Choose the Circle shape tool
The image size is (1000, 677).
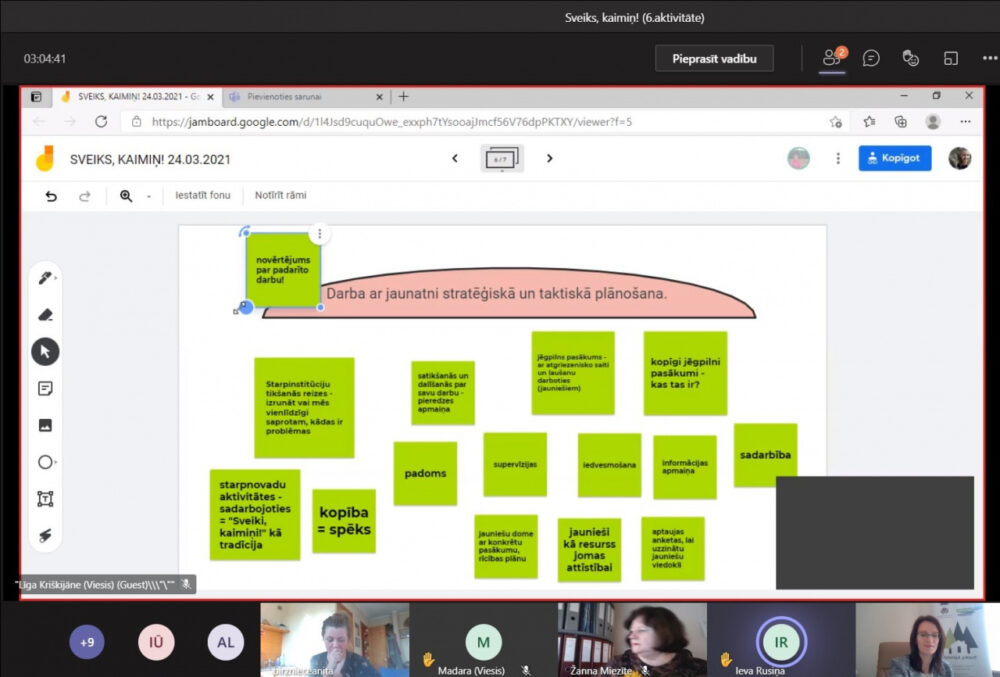(45, 462)
